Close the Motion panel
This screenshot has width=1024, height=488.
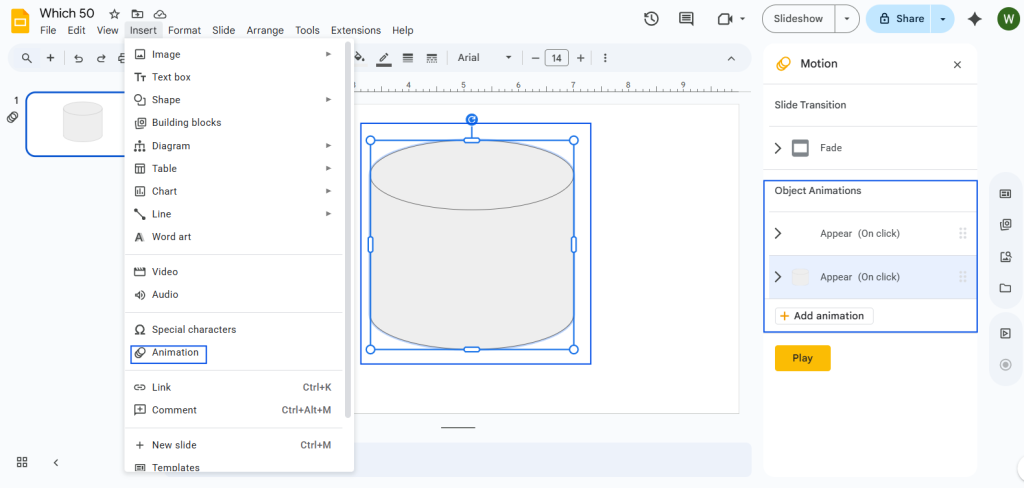[x=957, y=64]
